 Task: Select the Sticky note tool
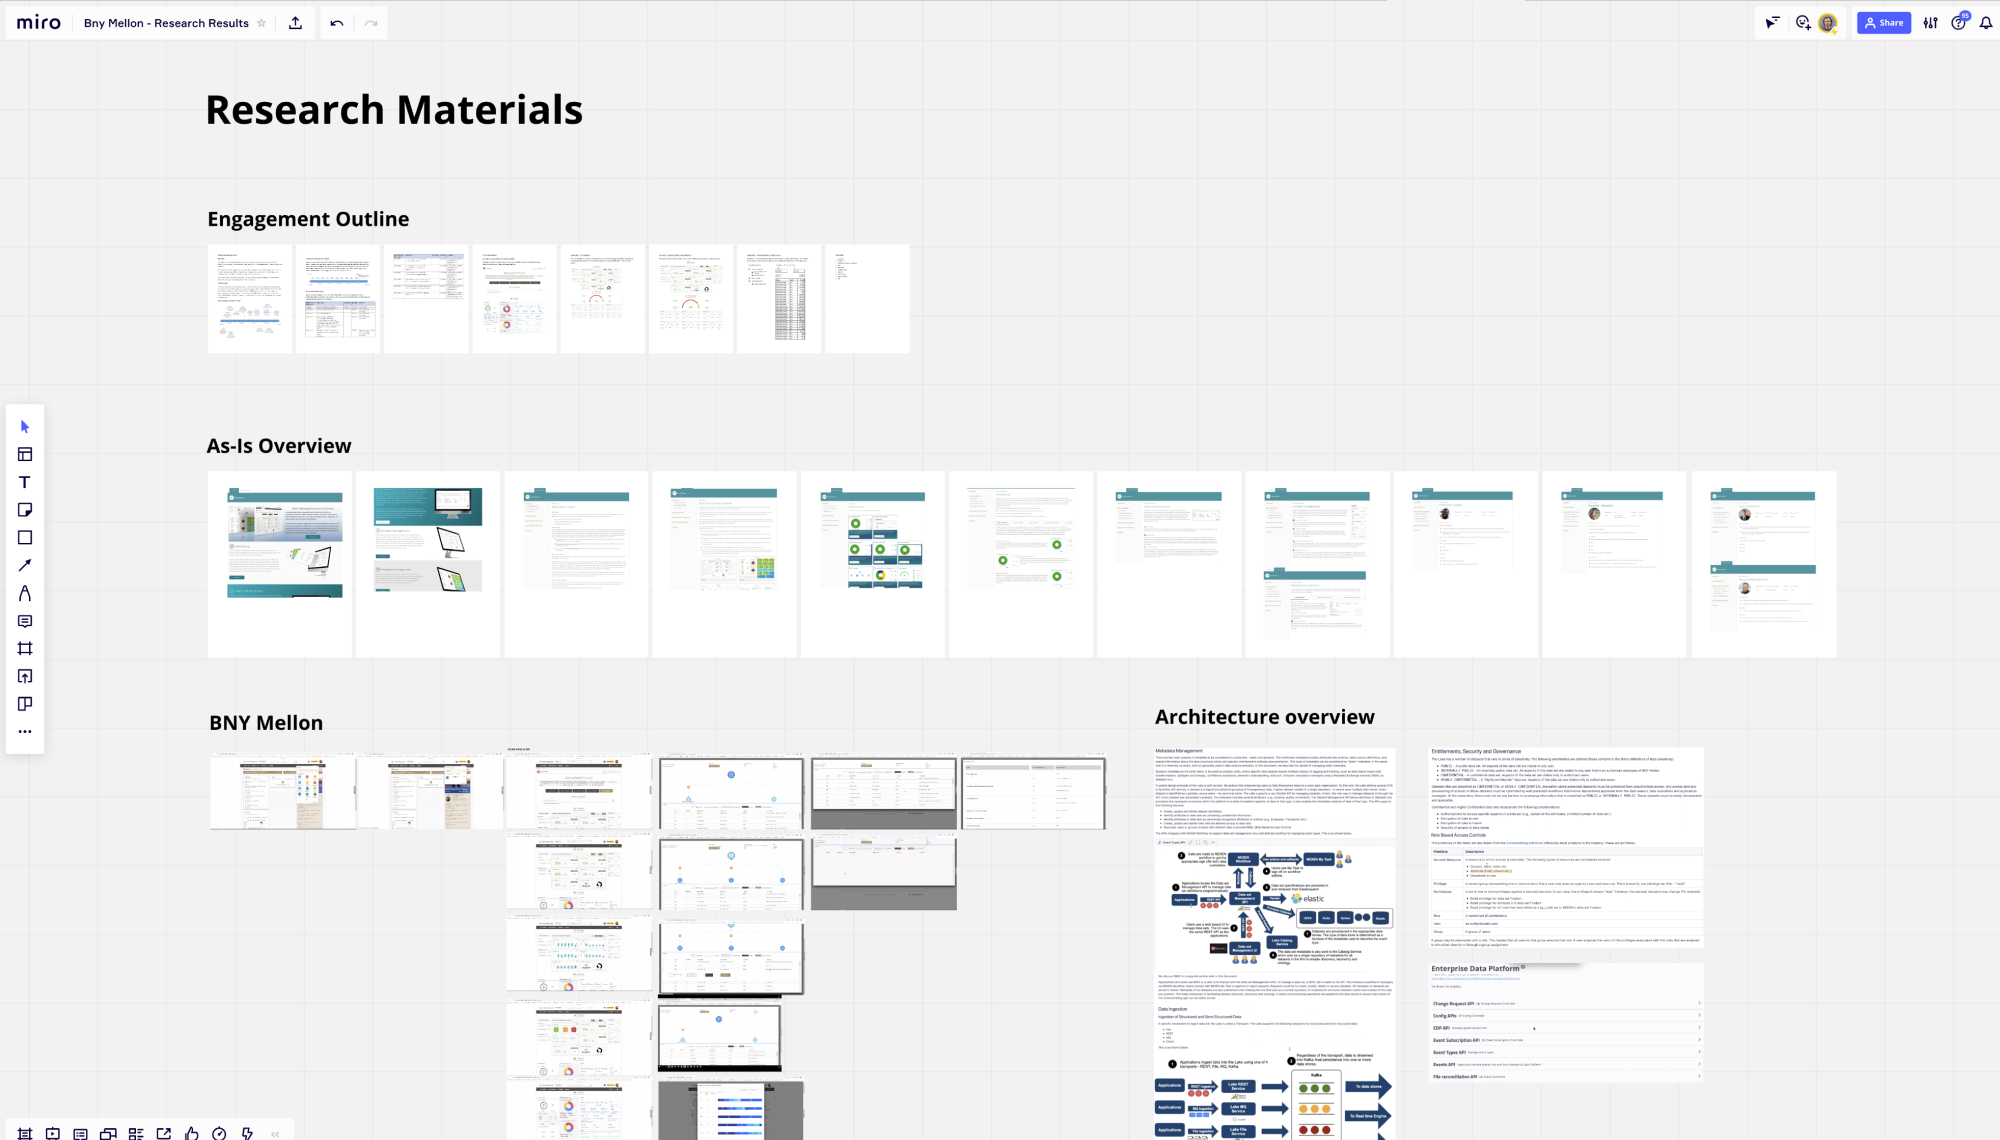coord(25,510)
